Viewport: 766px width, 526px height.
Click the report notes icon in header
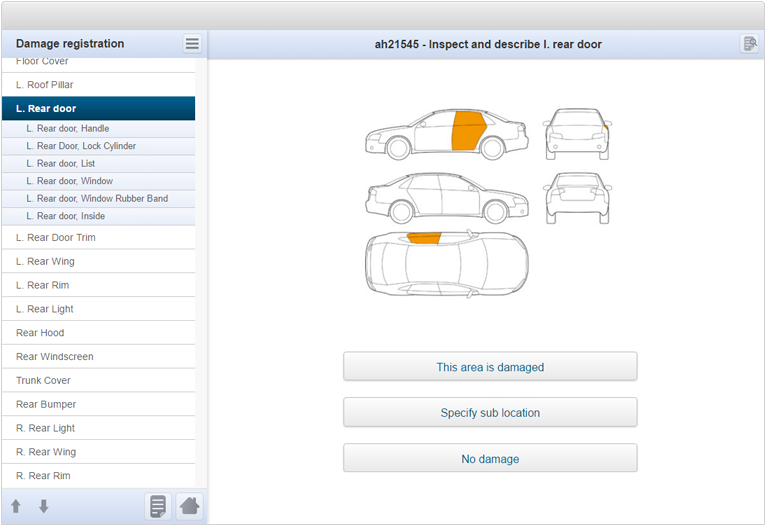pyautogui.click(x=749, y=44)
